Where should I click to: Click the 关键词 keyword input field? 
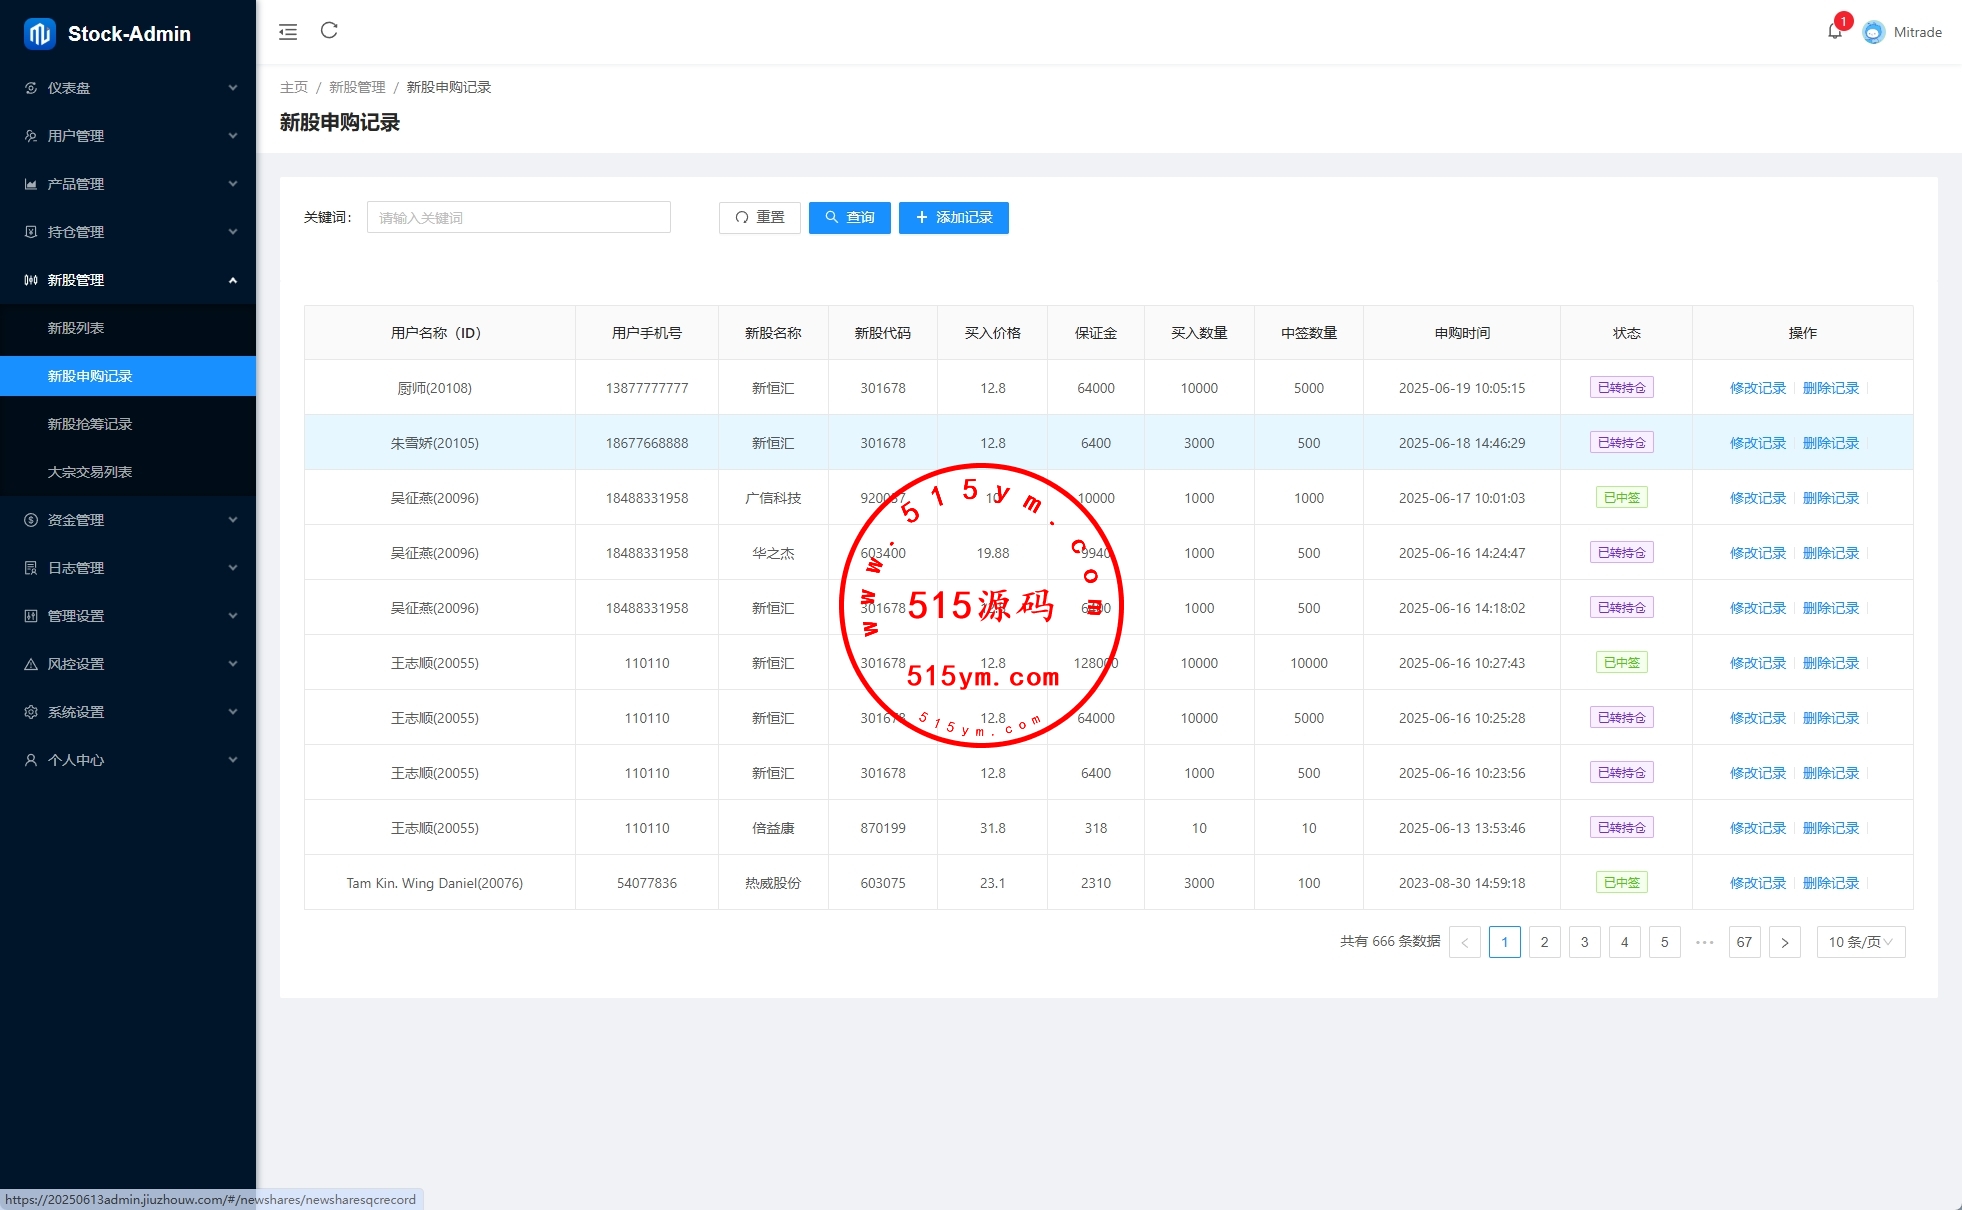click(x=518, y=217)
